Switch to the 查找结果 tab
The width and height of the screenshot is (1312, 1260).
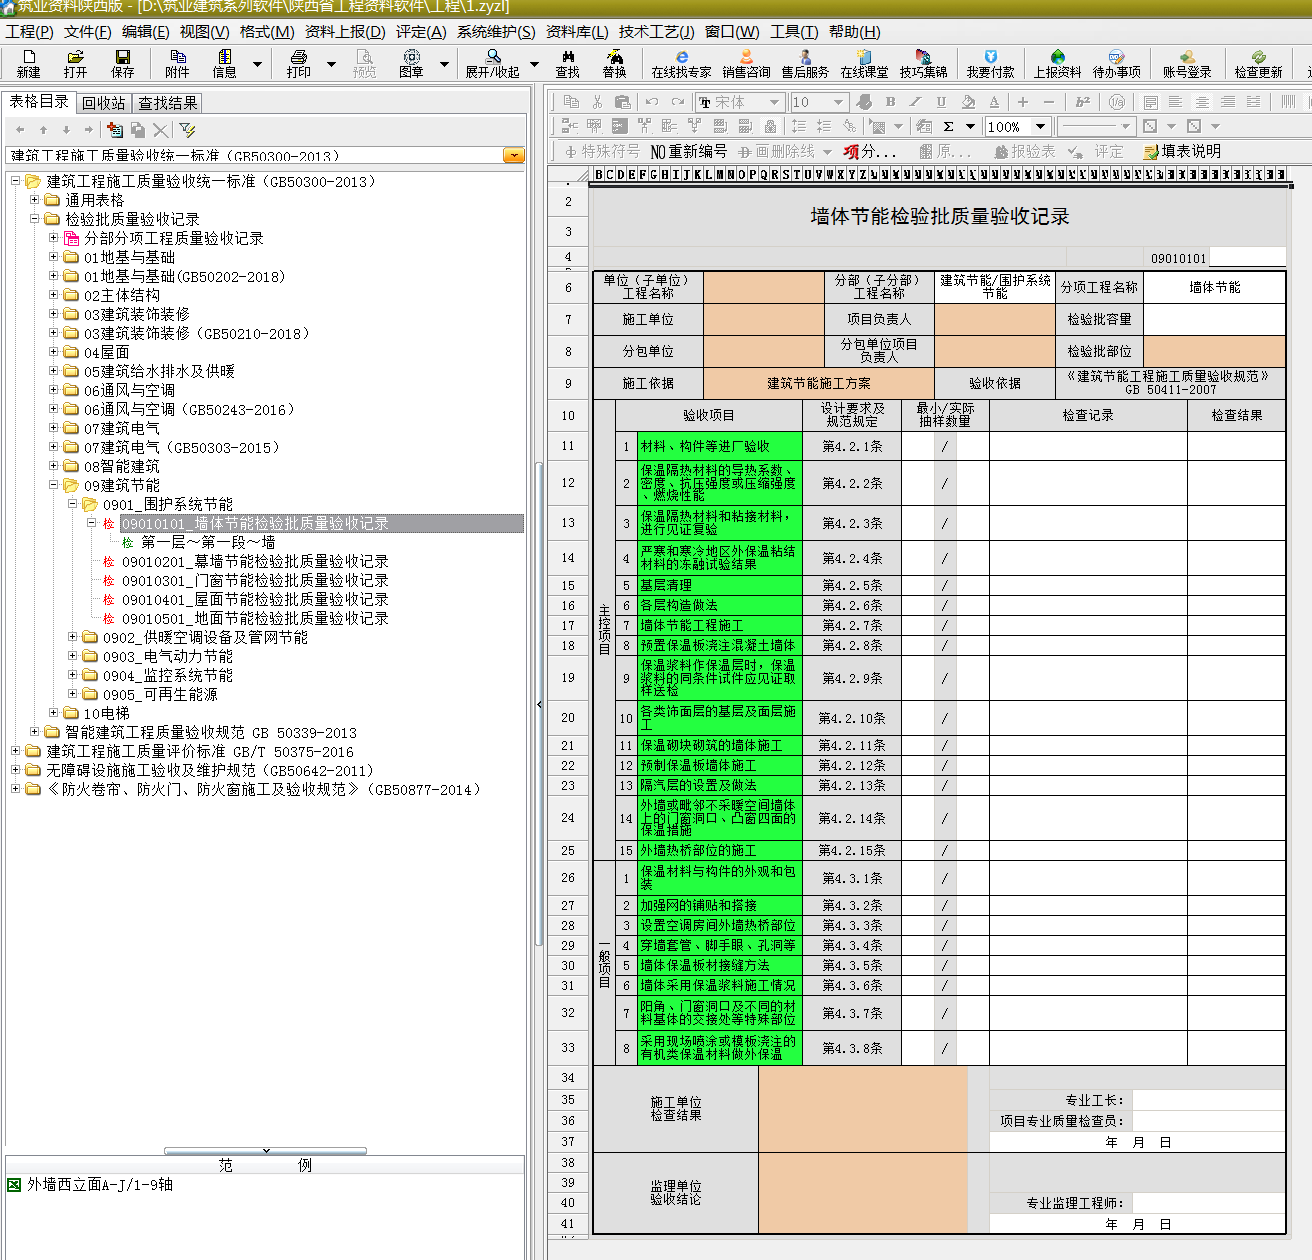[x=168, y=103]
